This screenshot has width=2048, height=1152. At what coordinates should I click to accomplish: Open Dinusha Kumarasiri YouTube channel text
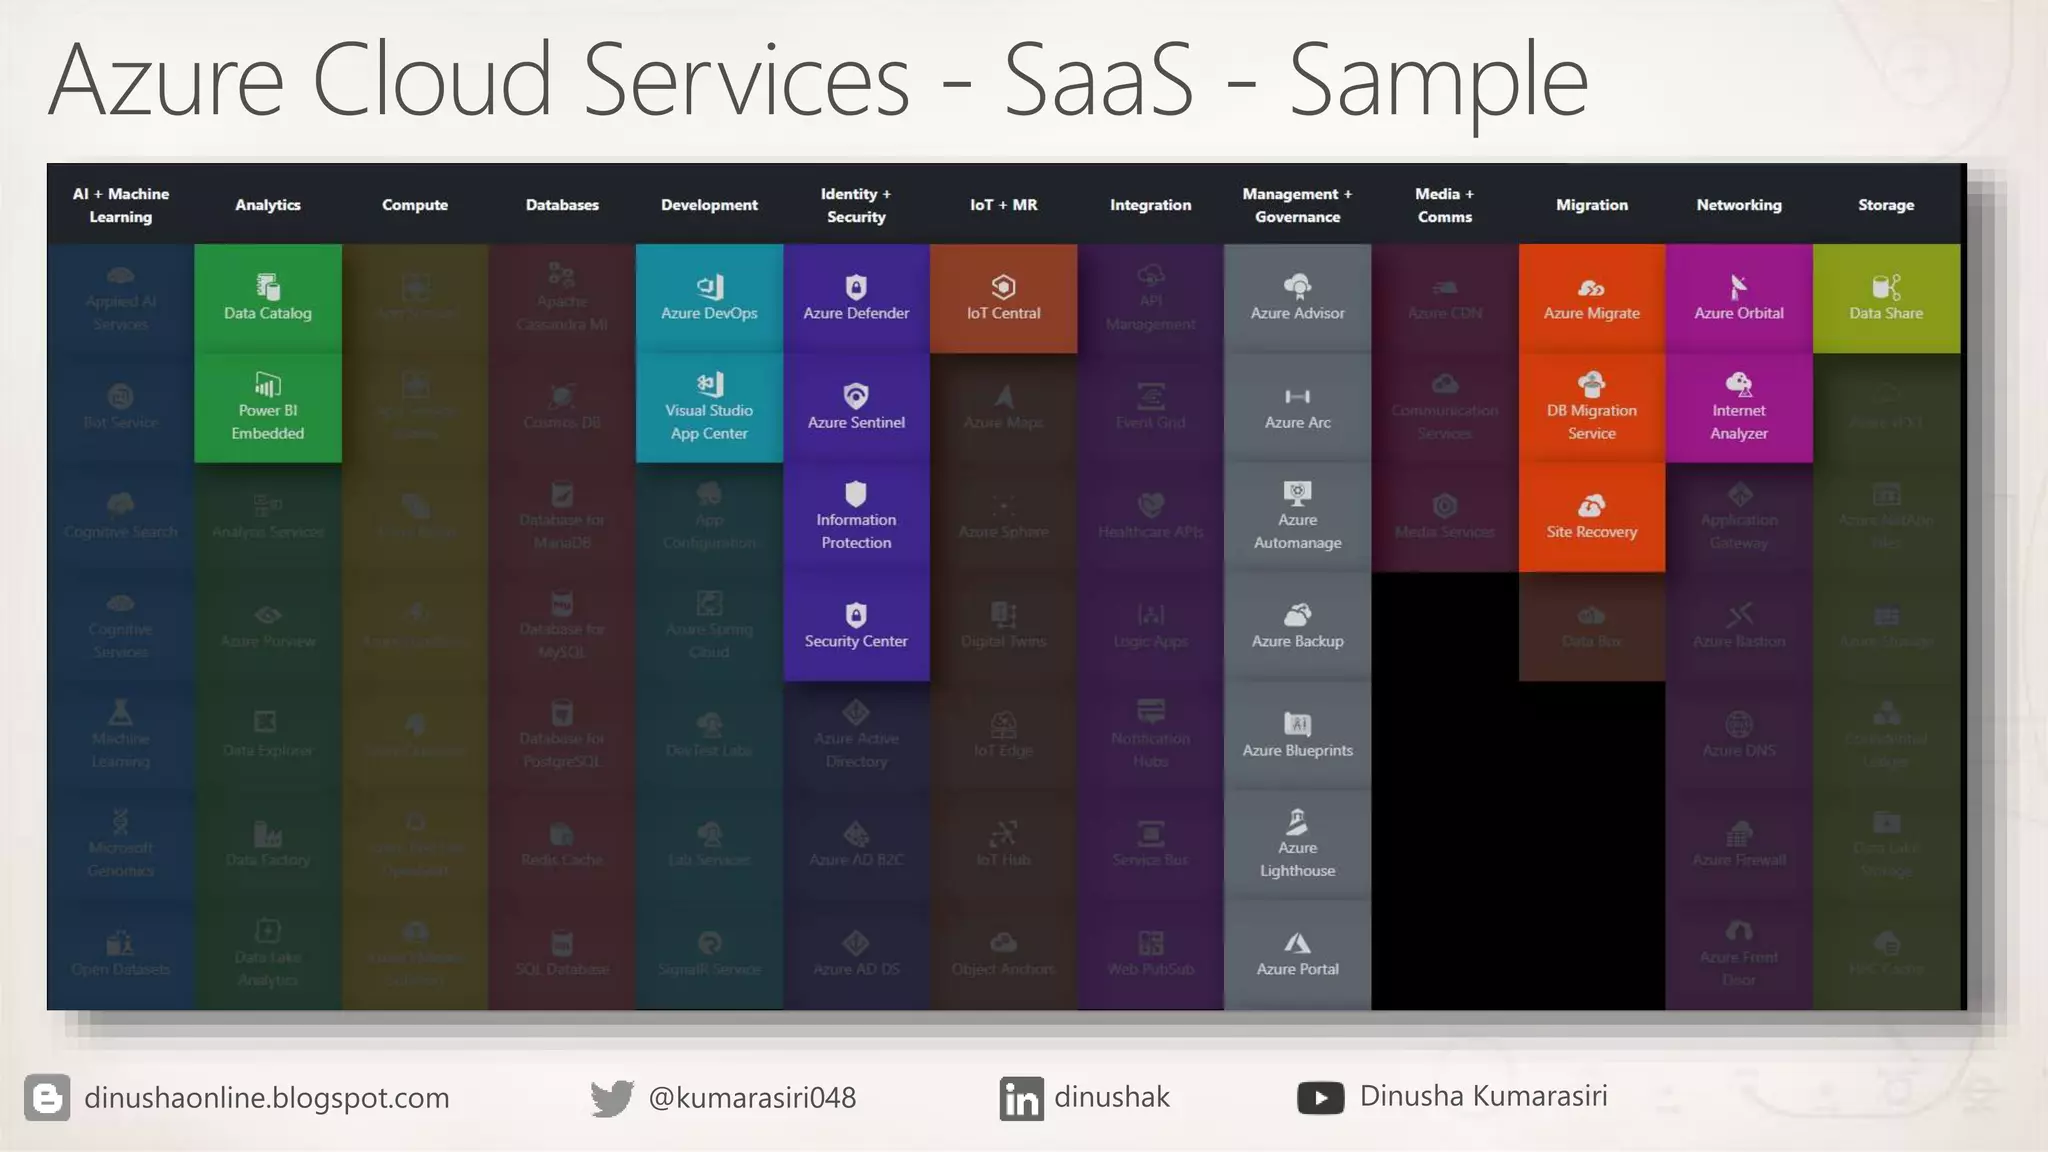1484,1096
